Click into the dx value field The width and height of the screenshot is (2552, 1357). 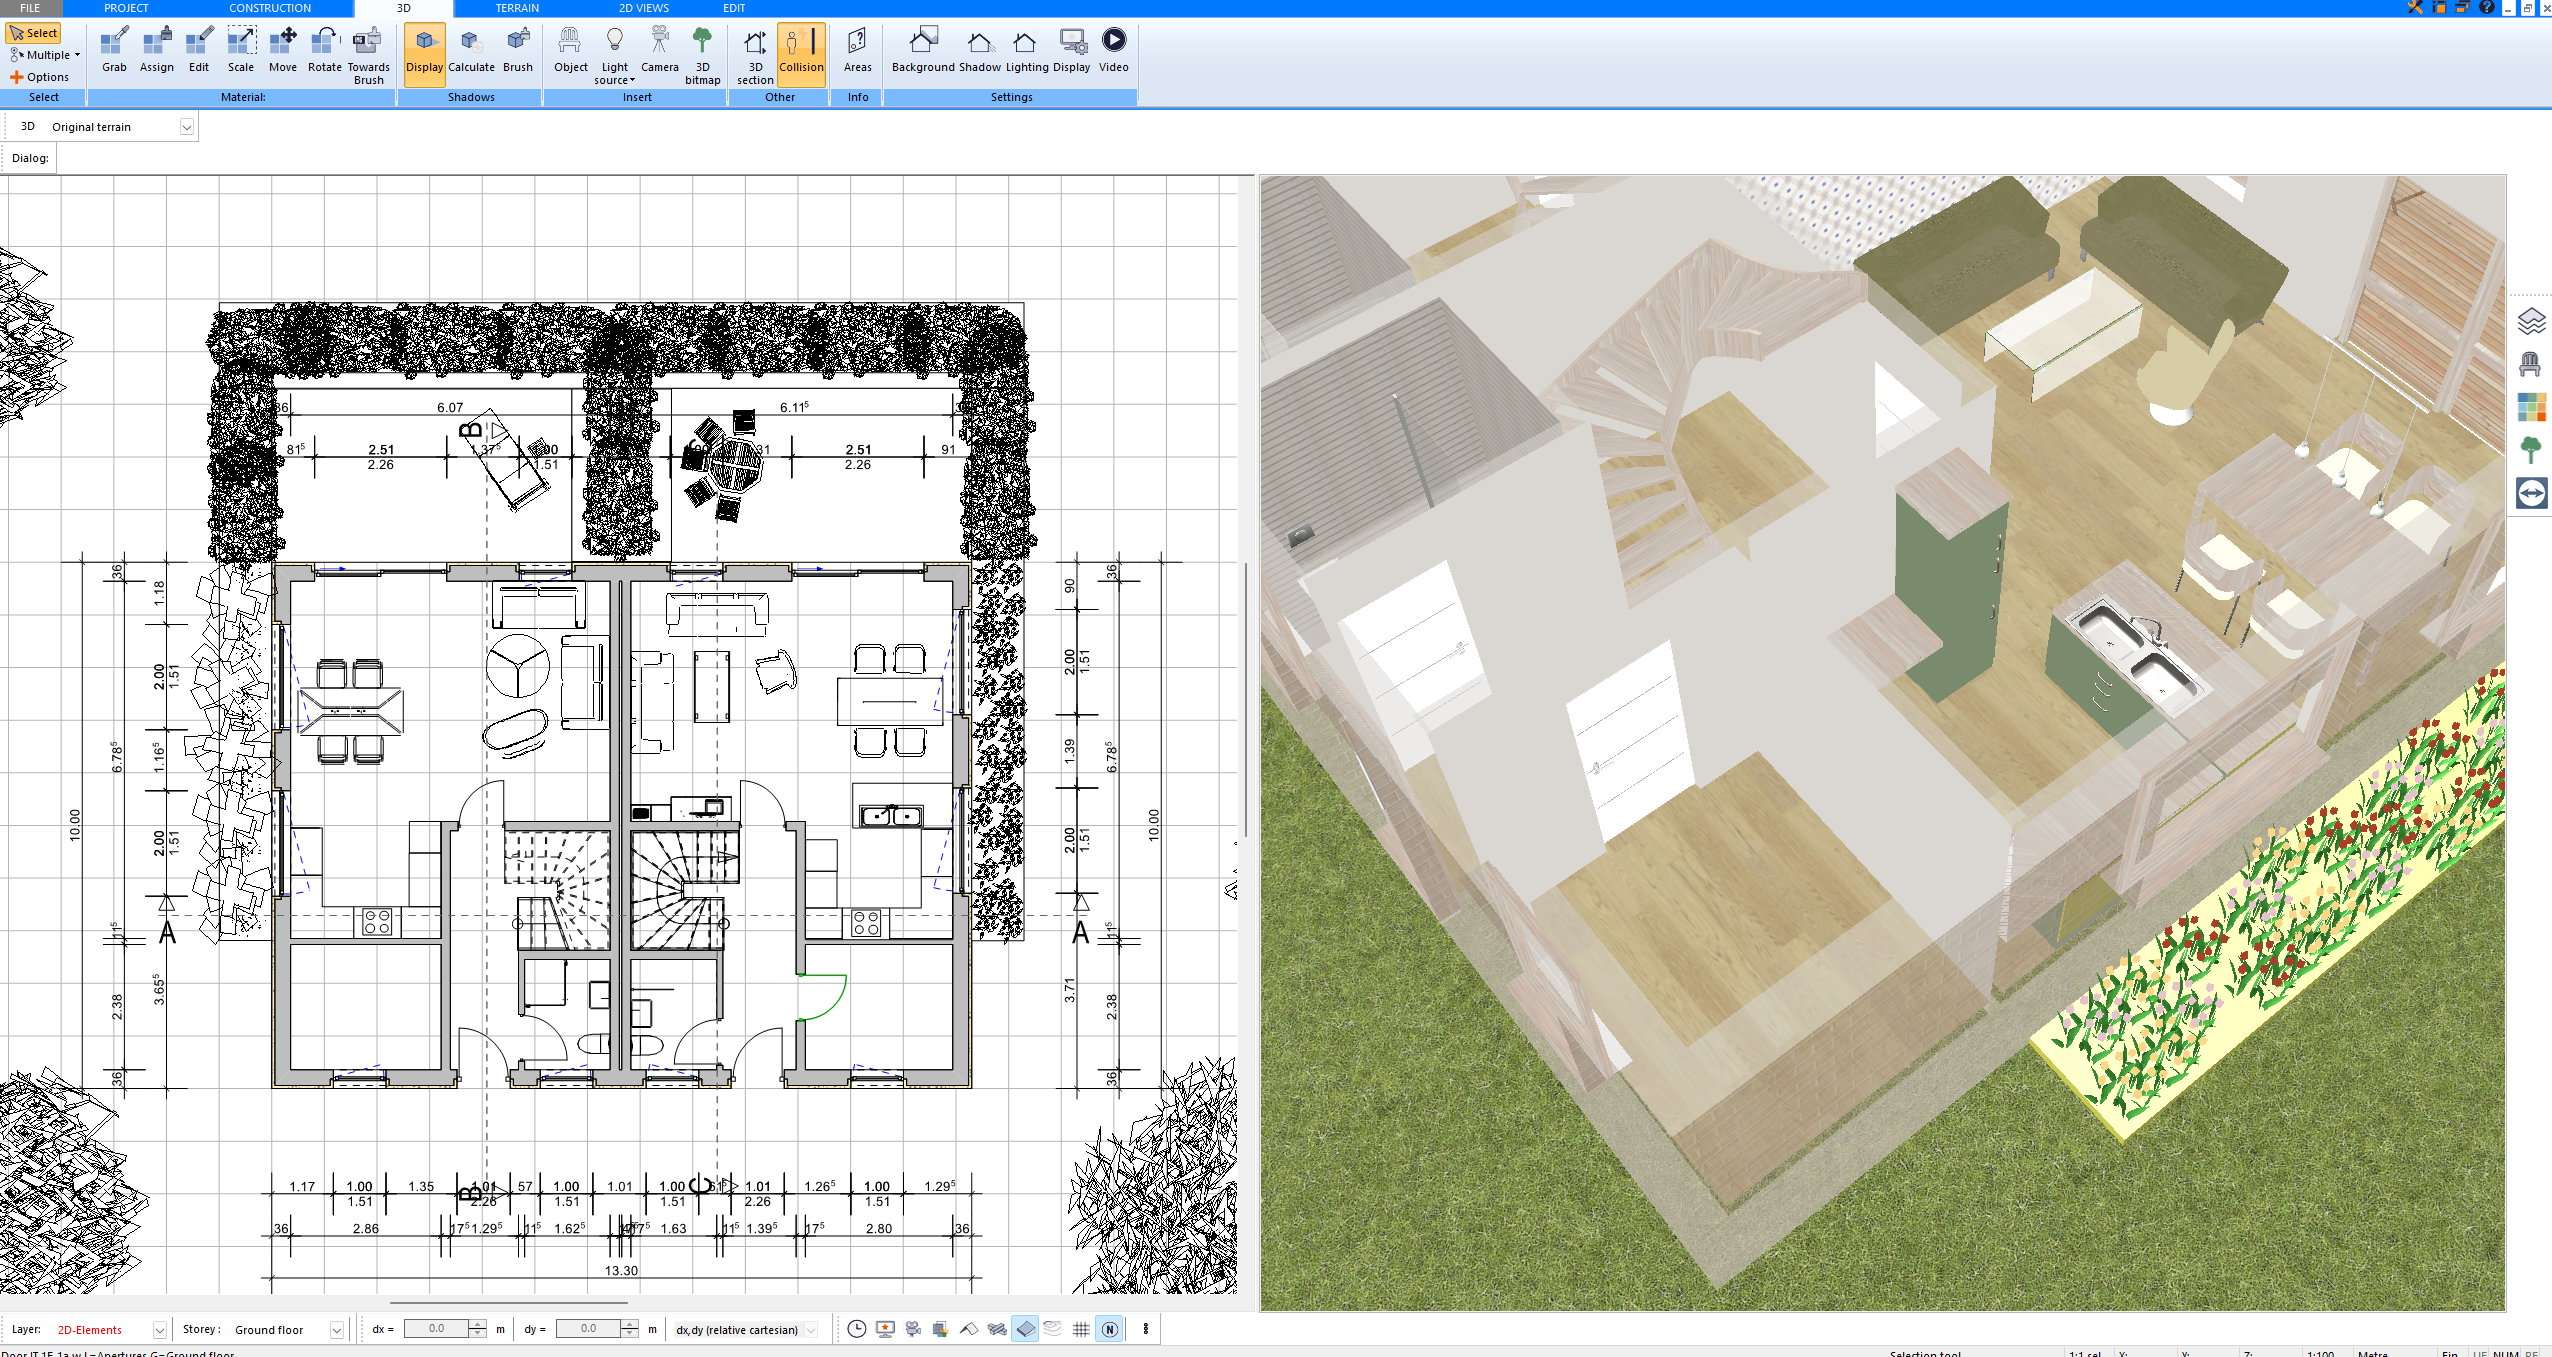(x=437, y=1329)
